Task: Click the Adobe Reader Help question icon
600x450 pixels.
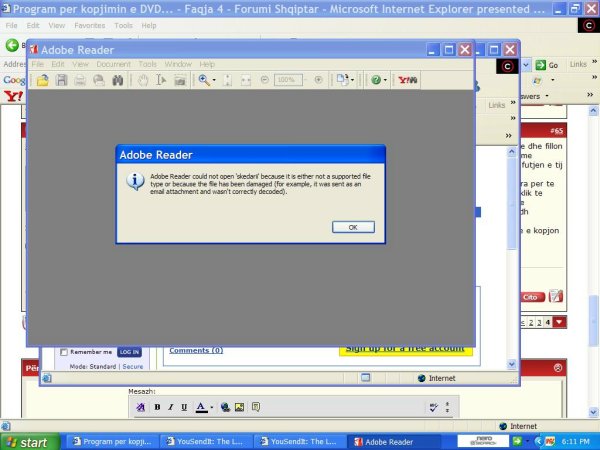Action: (376, 80)
